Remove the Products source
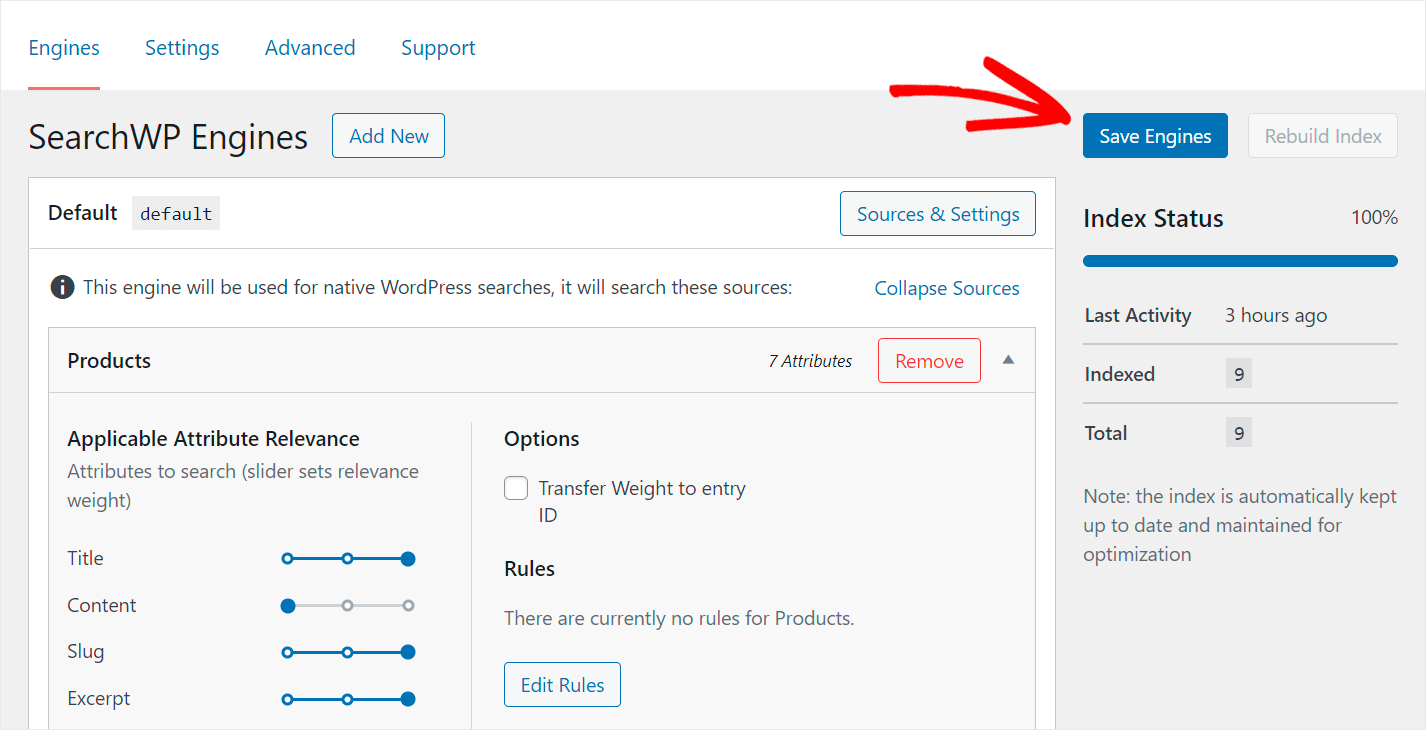Viewport: 1426px width, 730px height. point(929,361)
